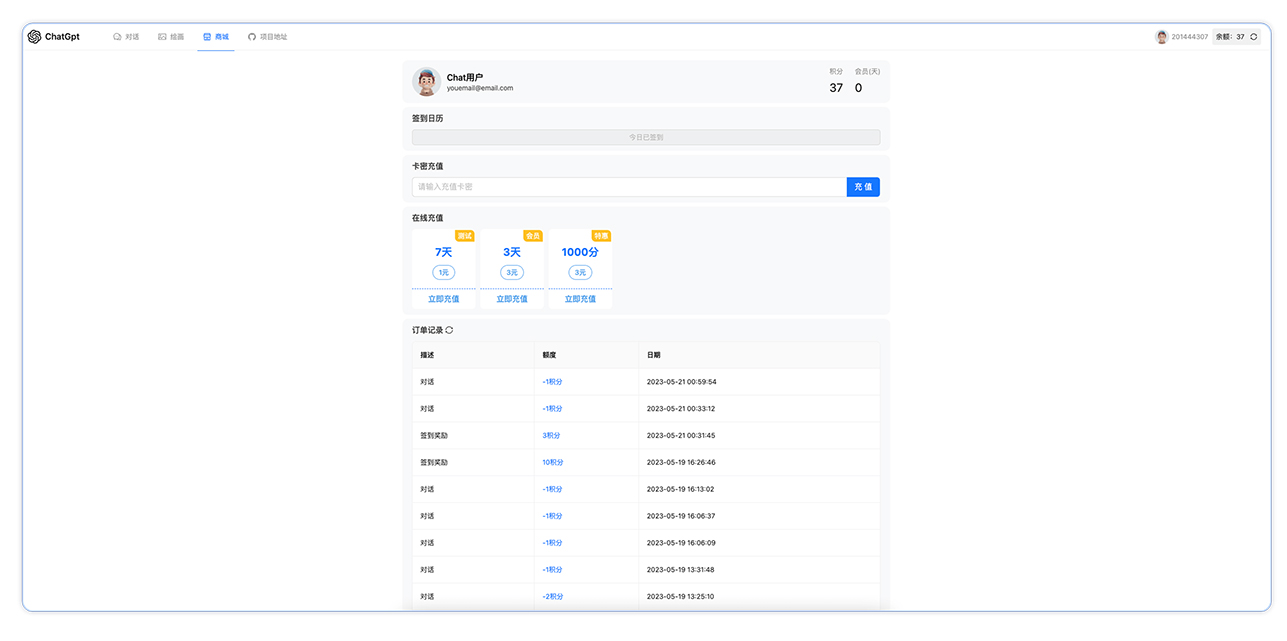
Task: Click 立即充值 under the 1000分 package
Action: (580, 298)
